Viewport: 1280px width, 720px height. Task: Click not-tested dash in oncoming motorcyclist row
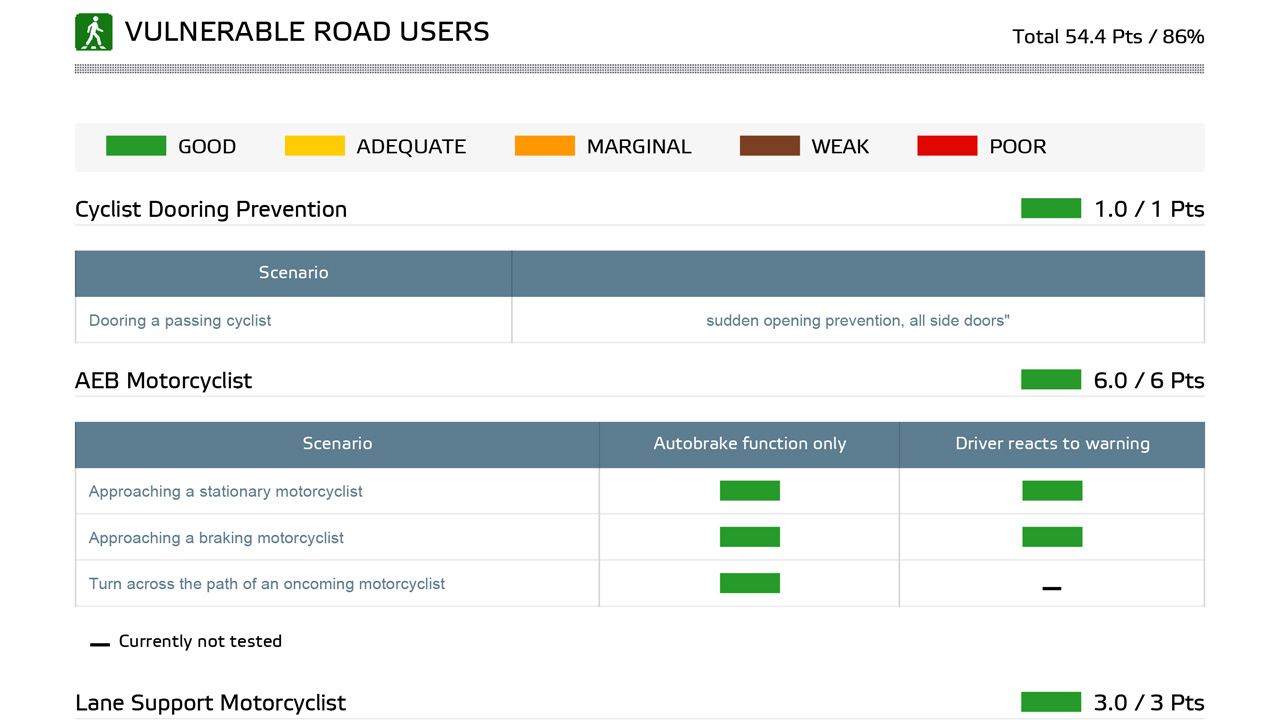point(1052,588)
